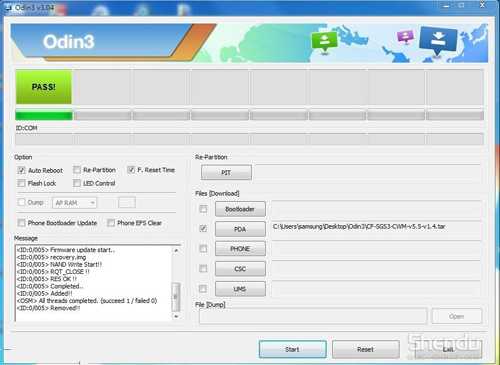Tick the checkbox beside PHONE button
This screenshot has height=365, width=500.
coord(203,249)
